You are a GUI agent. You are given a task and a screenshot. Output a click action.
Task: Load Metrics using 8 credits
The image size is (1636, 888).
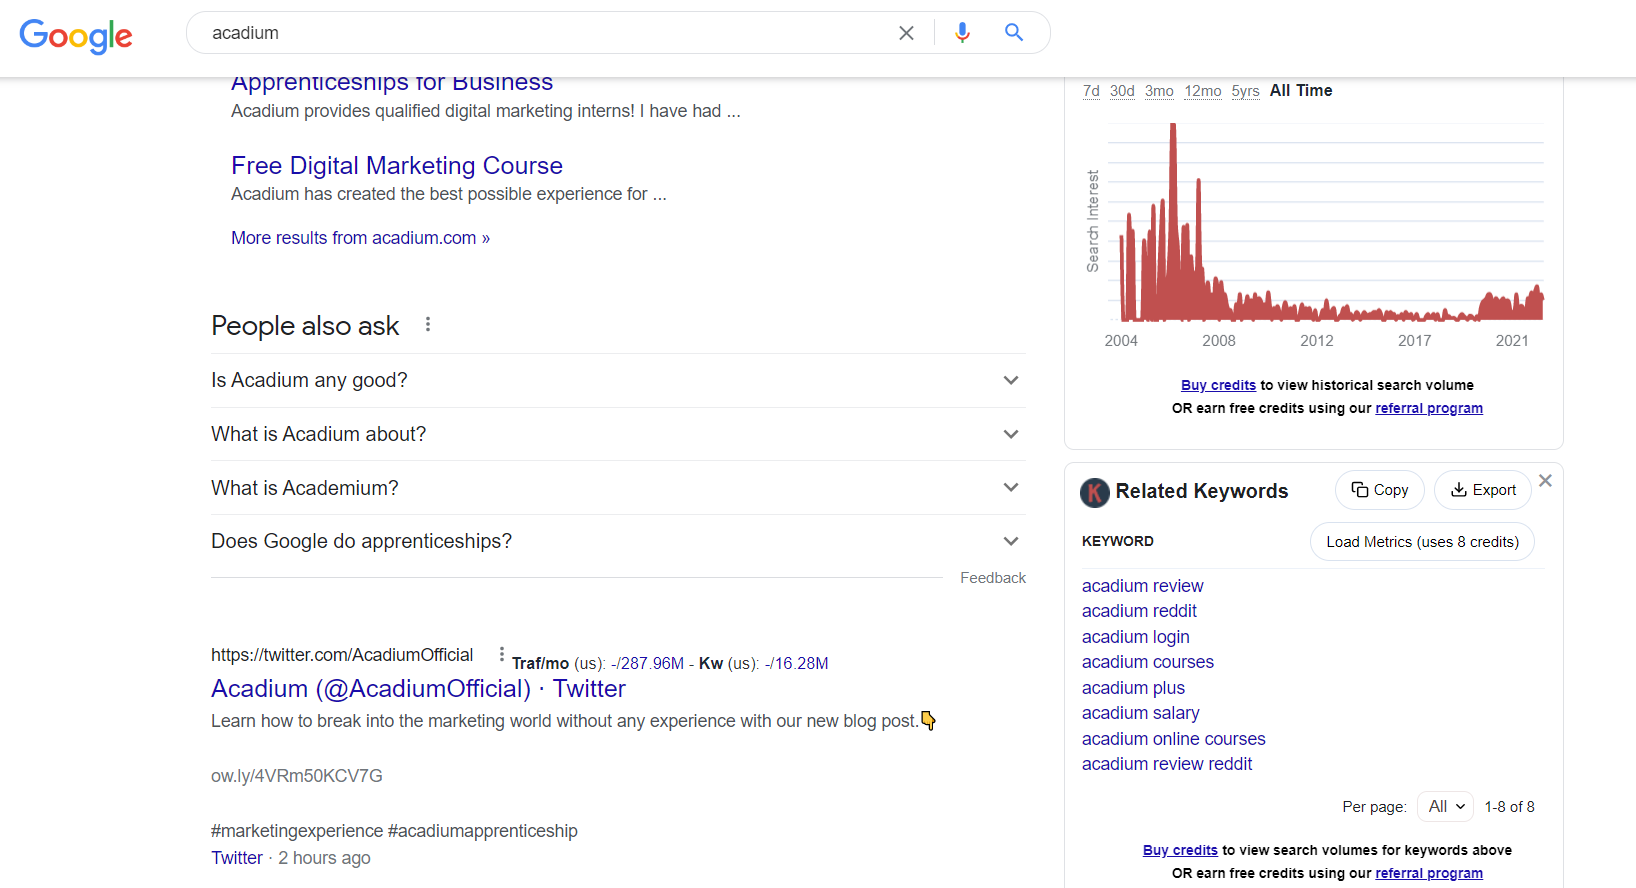(1422, 542)
